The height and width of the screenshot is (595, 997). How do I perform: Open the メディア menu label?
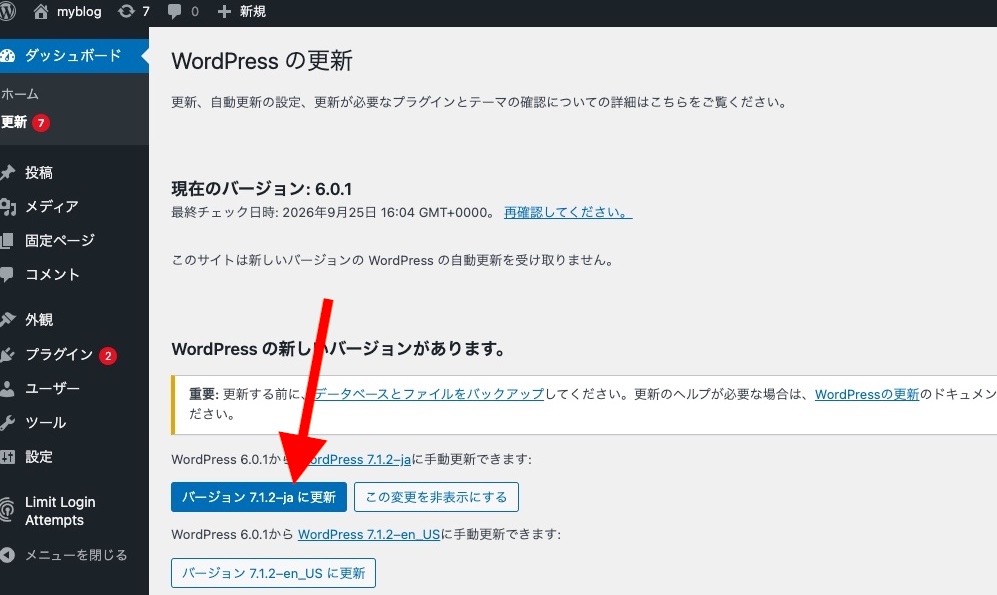pyautogui.click(x=52, y=207)
